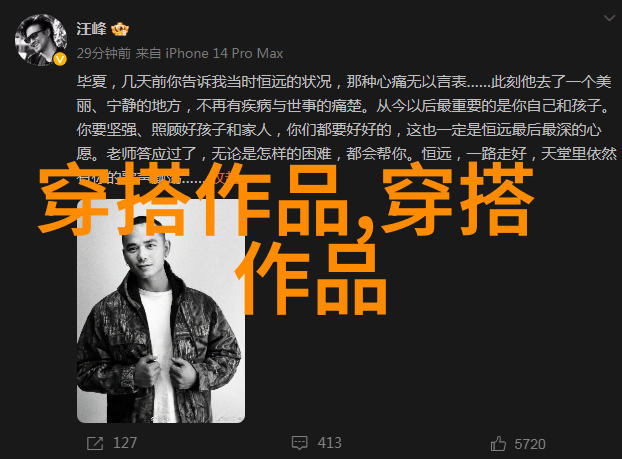Click the post text starting with 毕夏
This screenshot has height=459, width=622.
pyautogui.click(x=347, y=129)
